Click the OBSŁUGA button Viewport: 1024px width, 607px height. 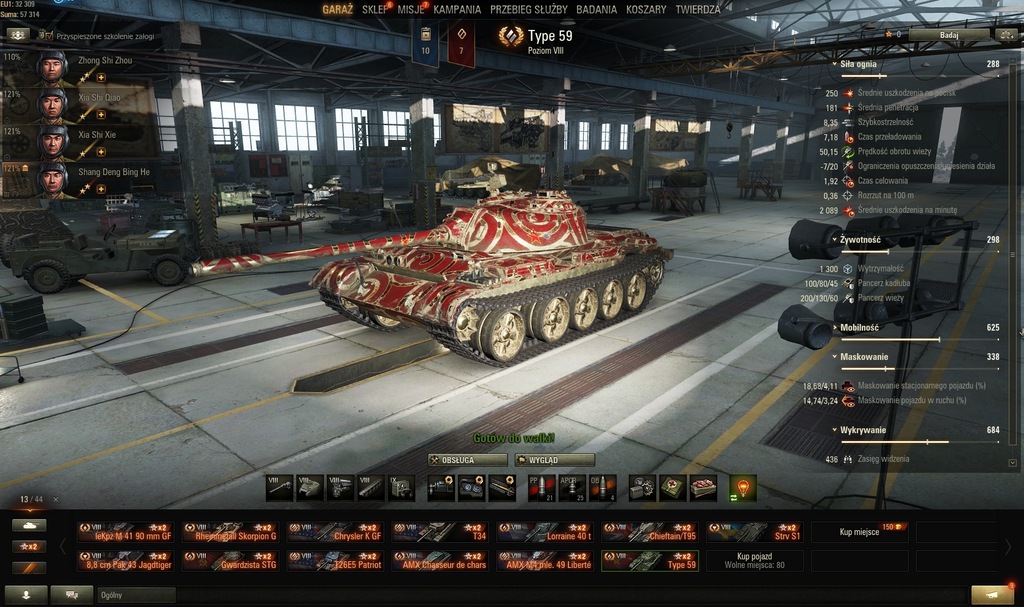tap(467, 460)
